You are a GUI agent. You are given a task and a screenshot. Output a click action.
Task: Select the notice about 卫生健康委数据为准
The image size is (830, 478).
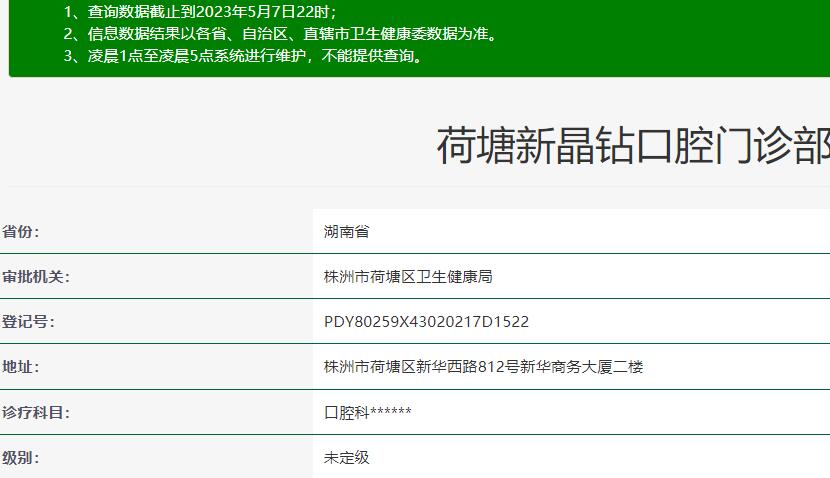coord(281,34)
